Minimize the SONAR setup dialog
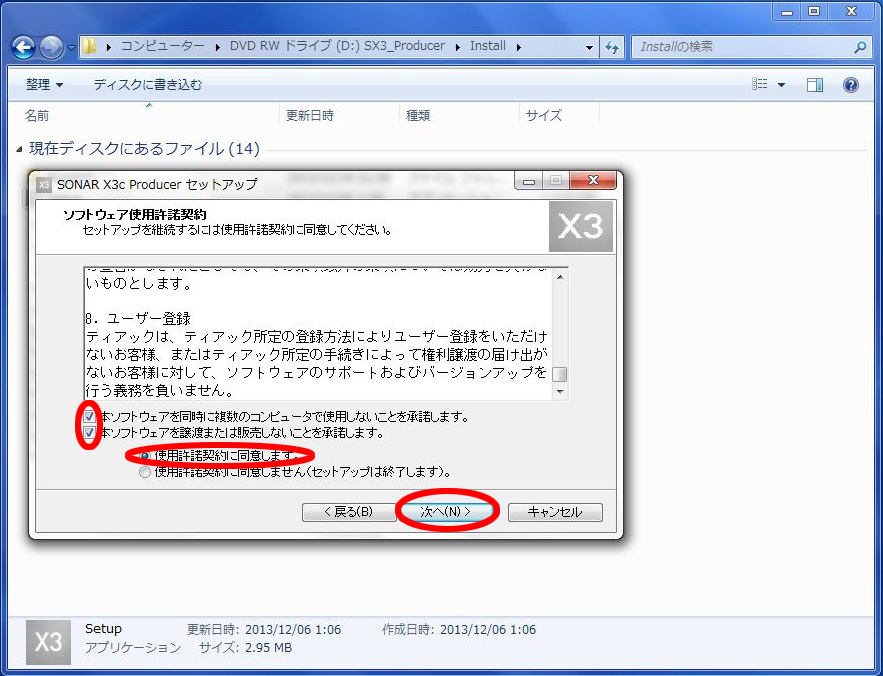This screenshot has height=676, width=883. [528, 181]
